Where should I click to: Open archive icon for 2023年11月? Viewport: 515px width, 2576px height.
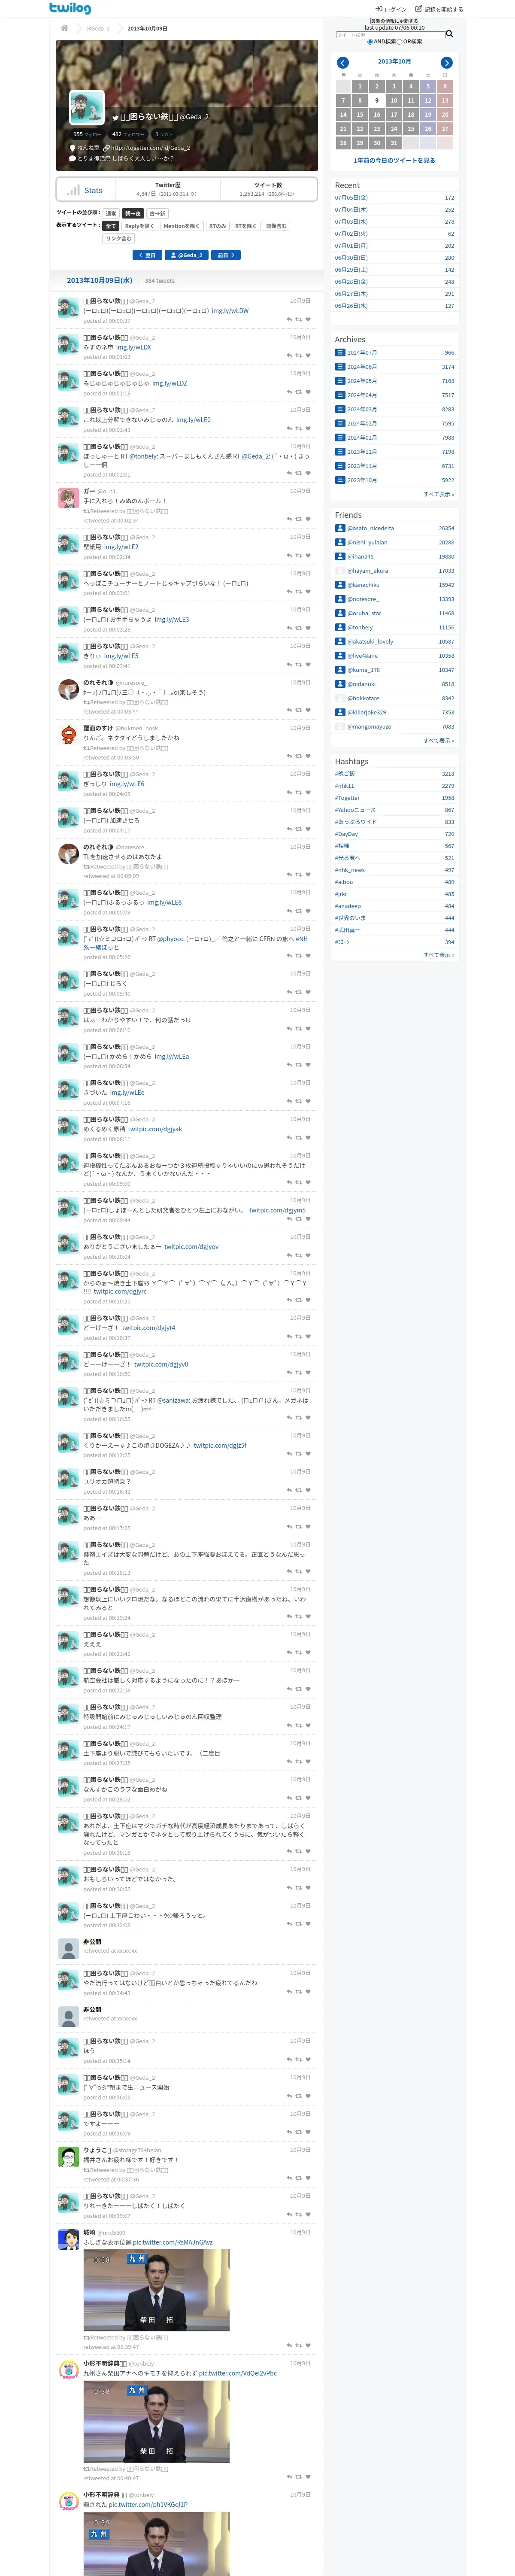pyautogui.click(x=340, y=466)
